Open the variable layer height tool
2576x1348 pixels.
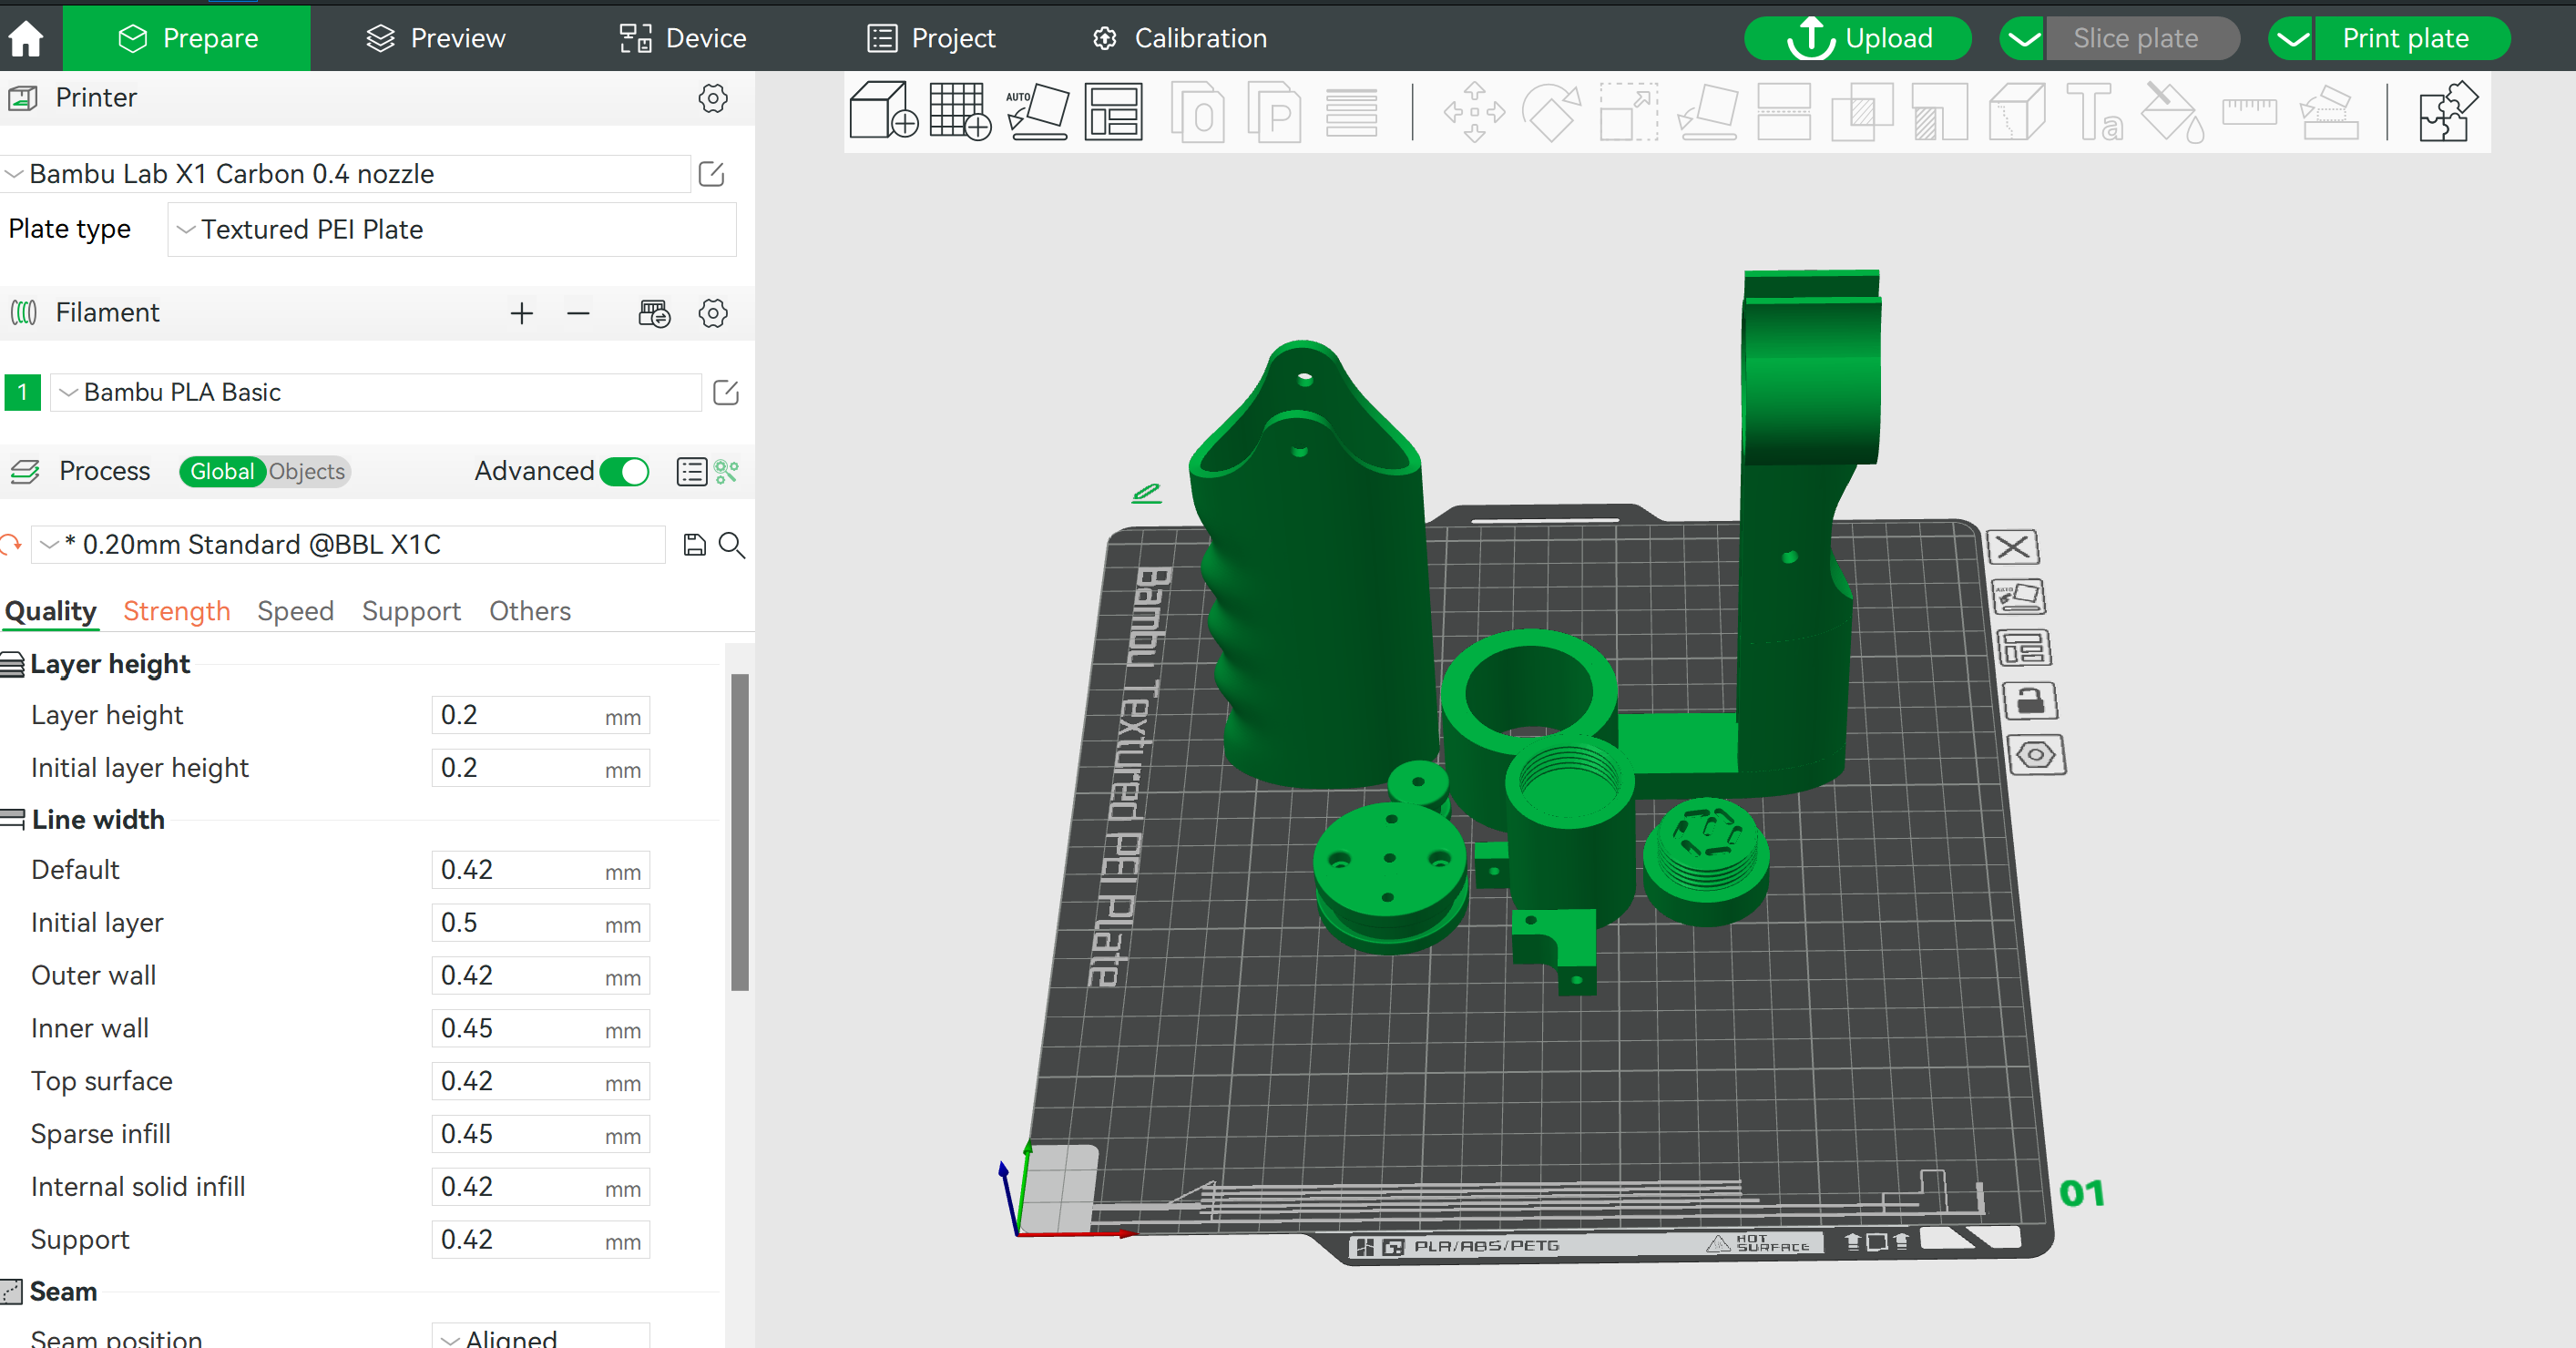point(1351,112)
